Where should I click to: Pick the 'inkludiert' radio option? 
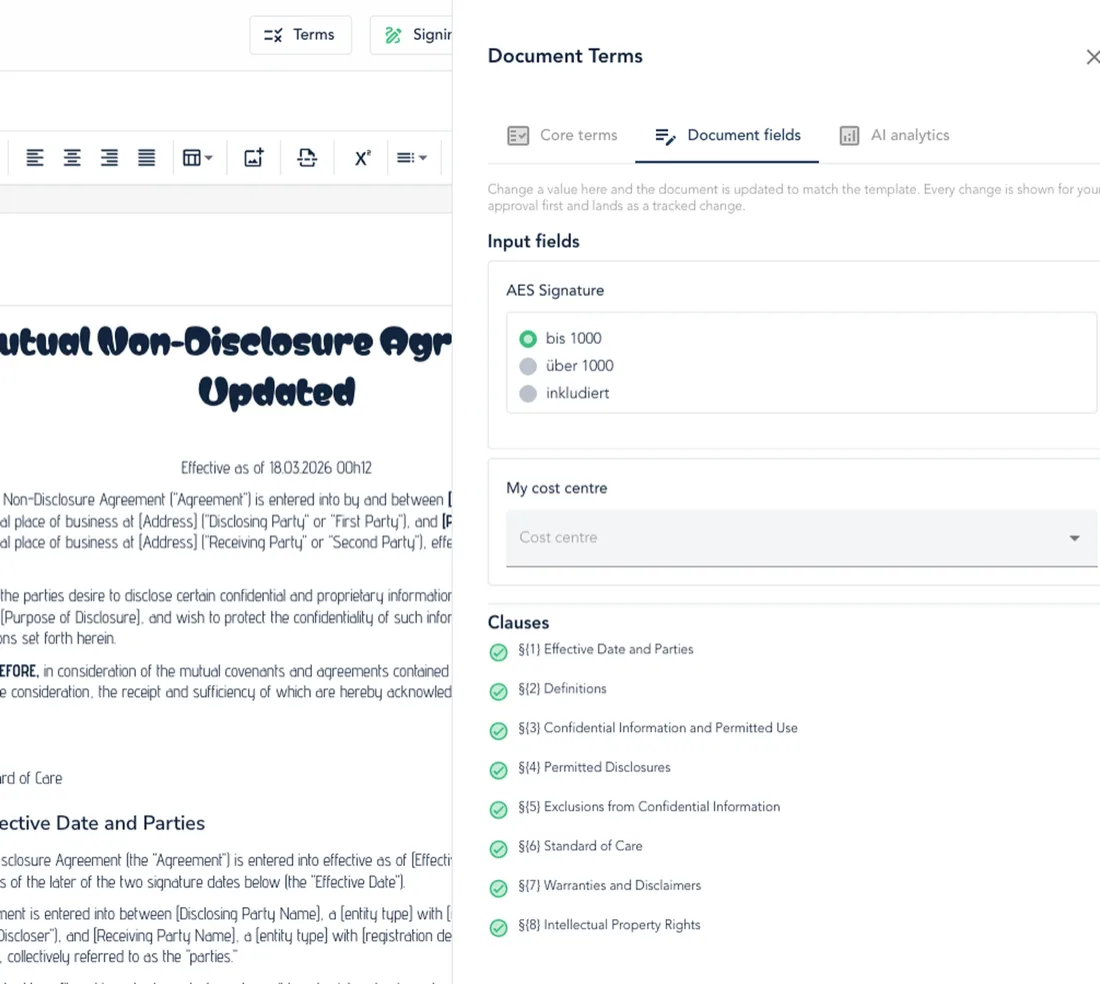point(528,393)
